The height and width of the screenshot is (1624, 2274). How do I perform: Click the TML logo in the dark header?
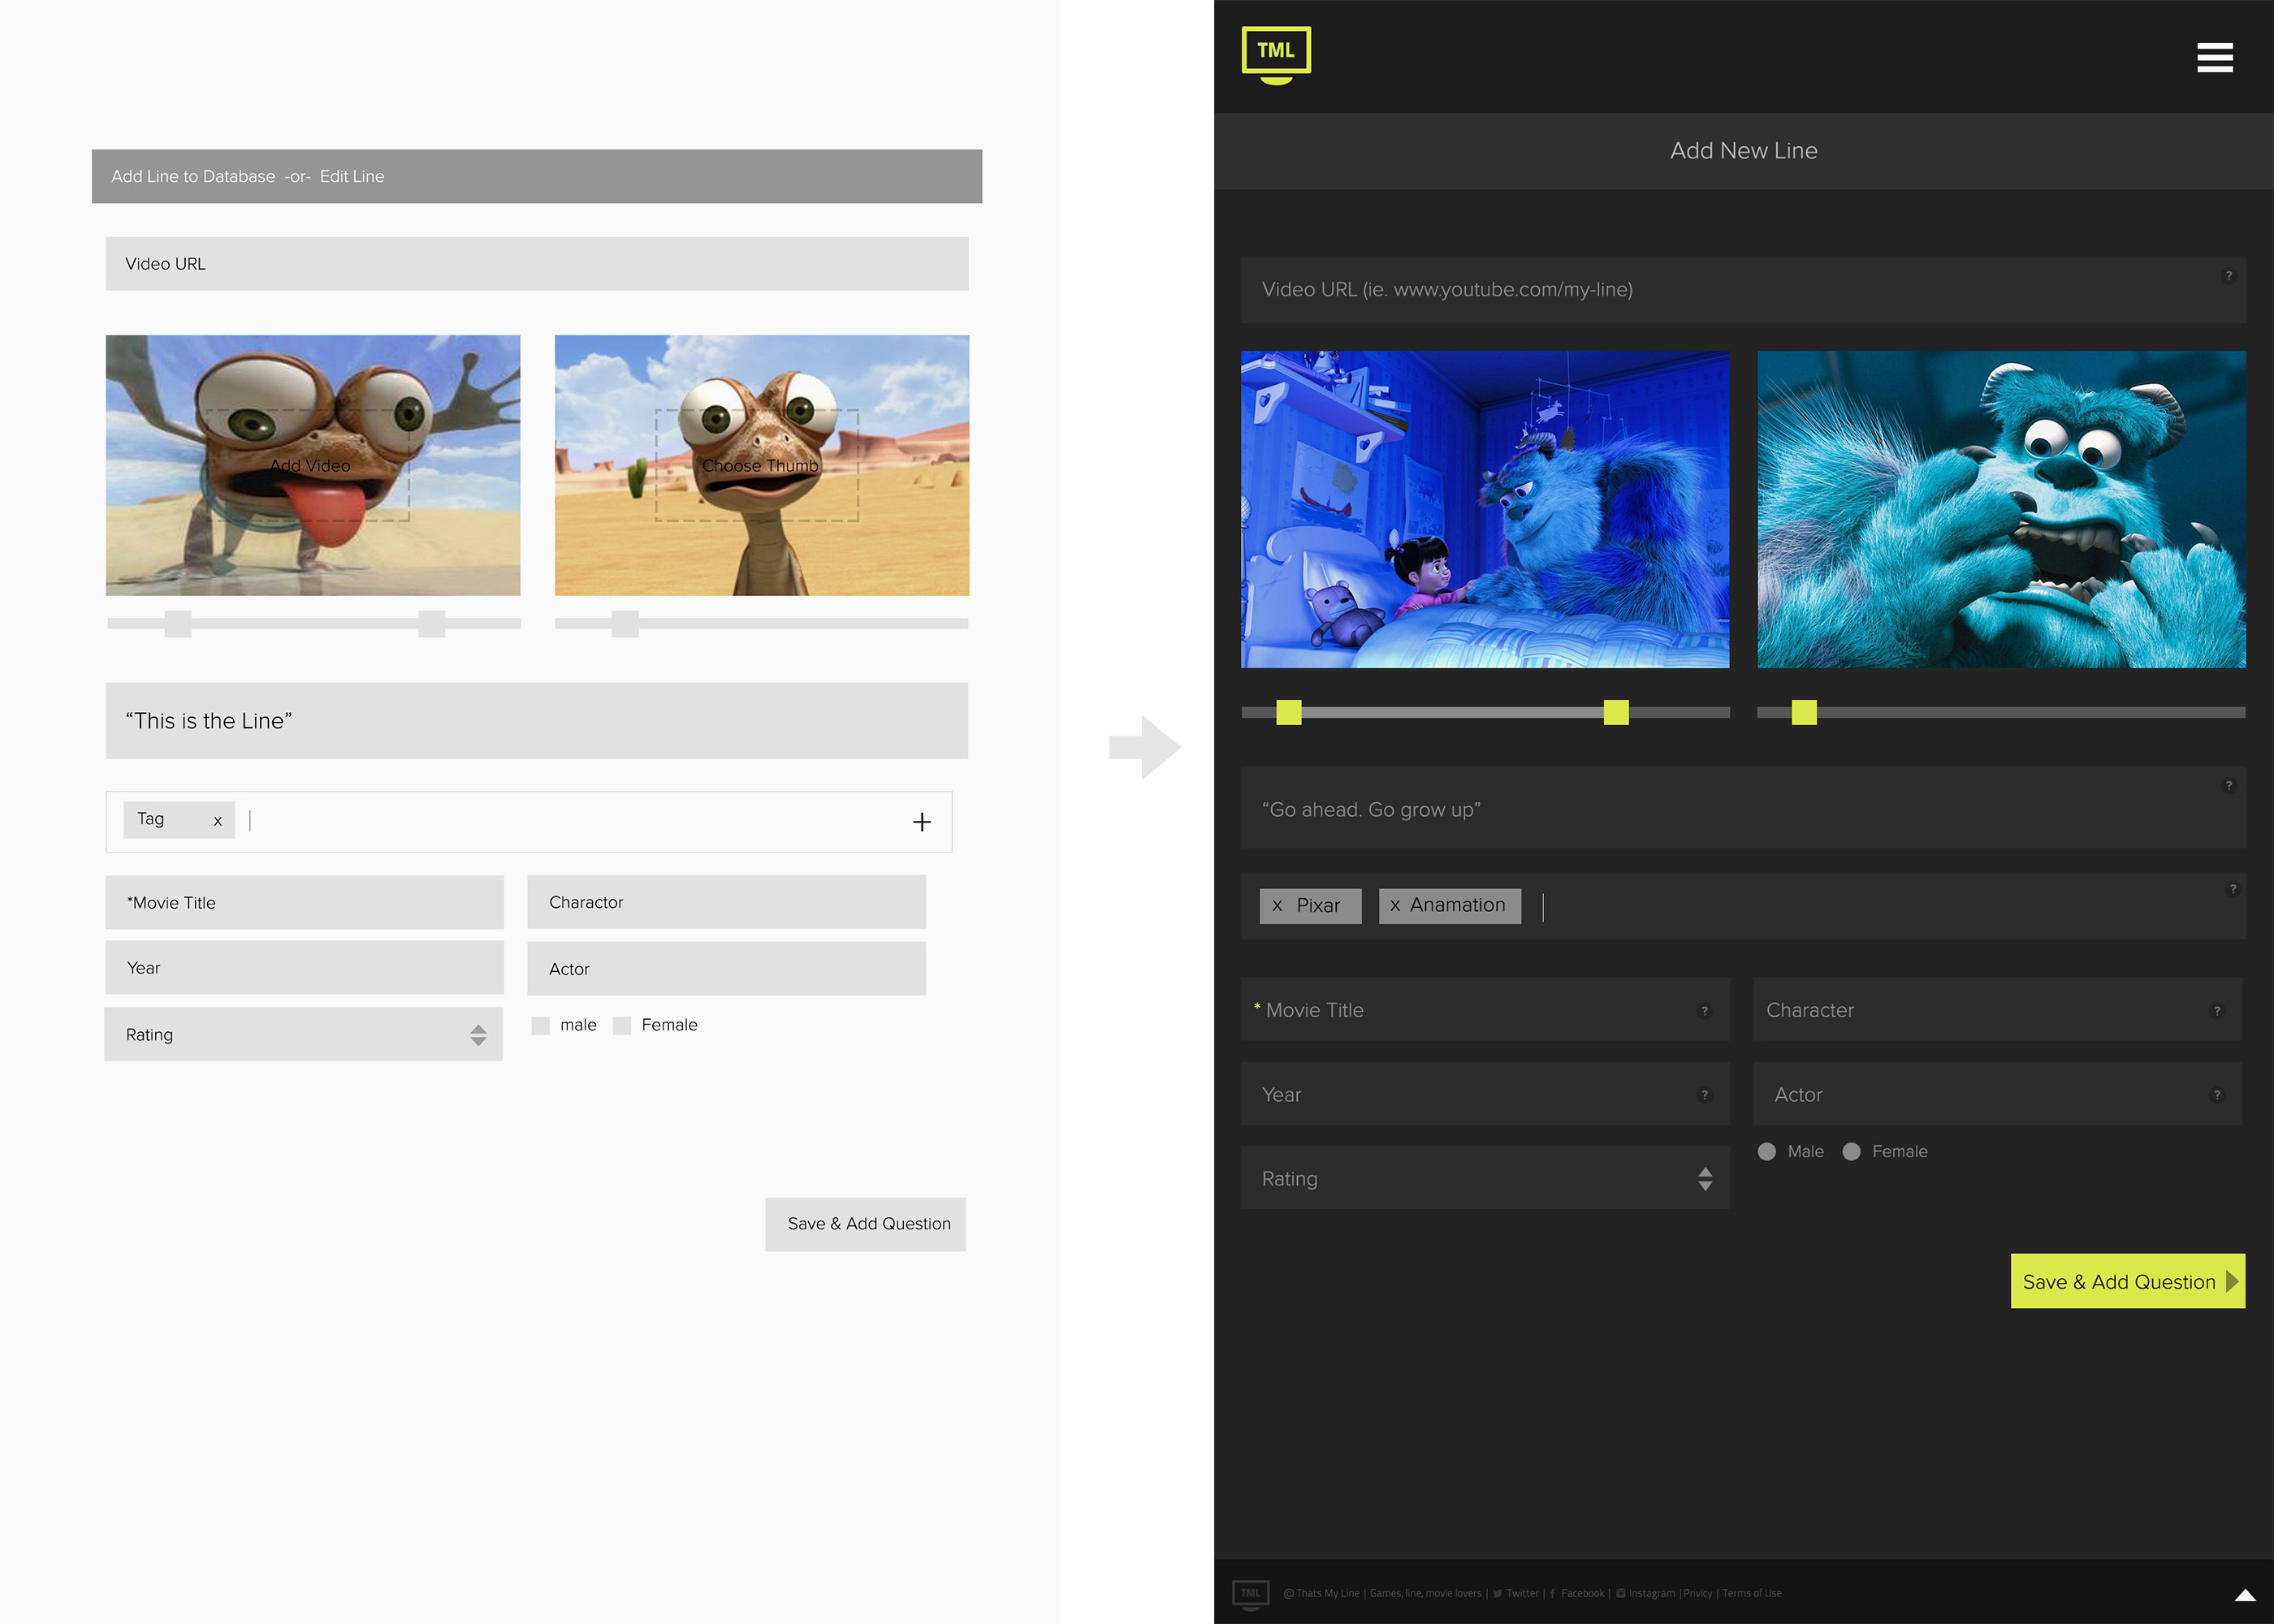[x=1276, y=55]
